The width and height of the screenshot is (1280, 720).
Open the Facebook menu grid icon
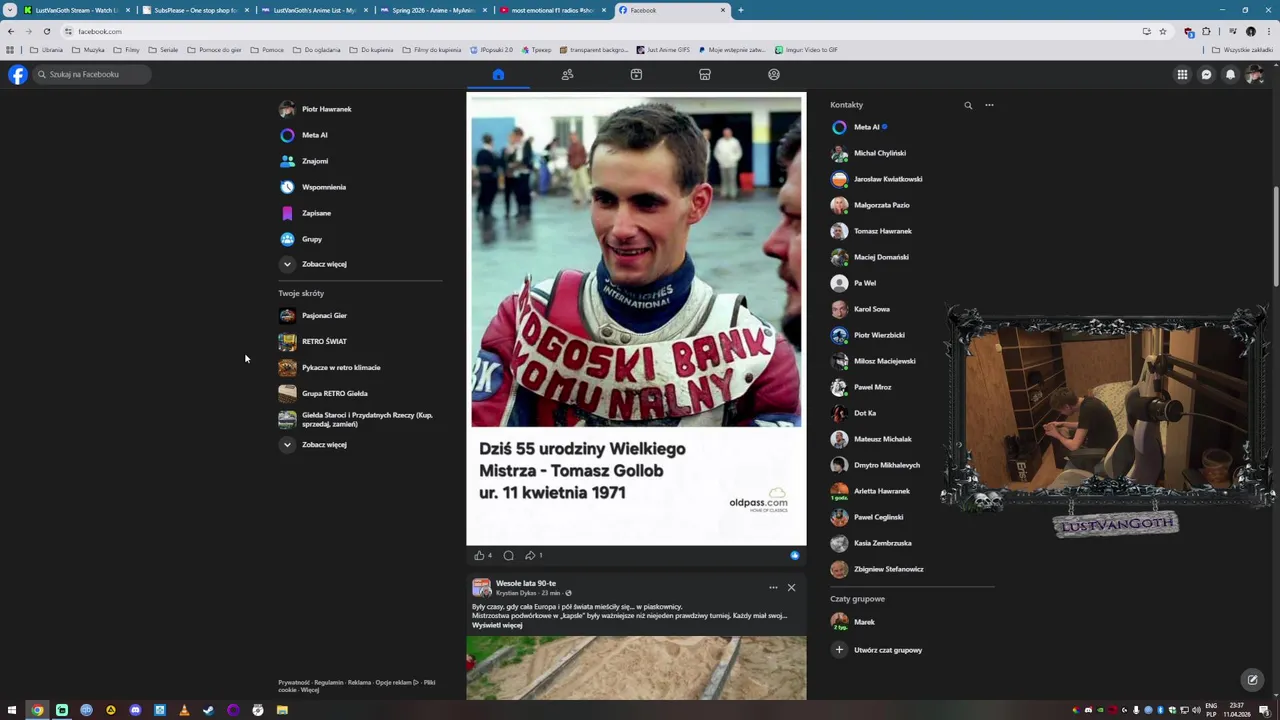(x=1182, y=74)
